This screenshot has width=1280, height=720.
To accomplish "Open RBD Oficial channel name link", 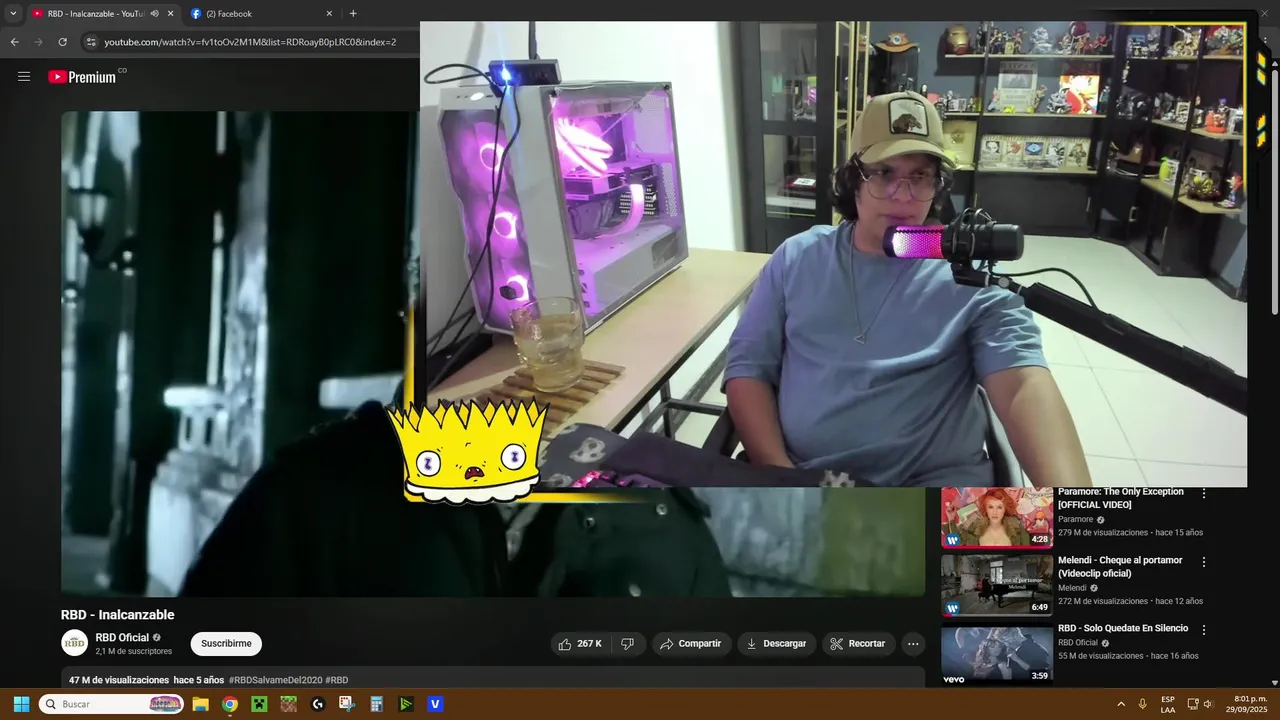I will (122, 638).
